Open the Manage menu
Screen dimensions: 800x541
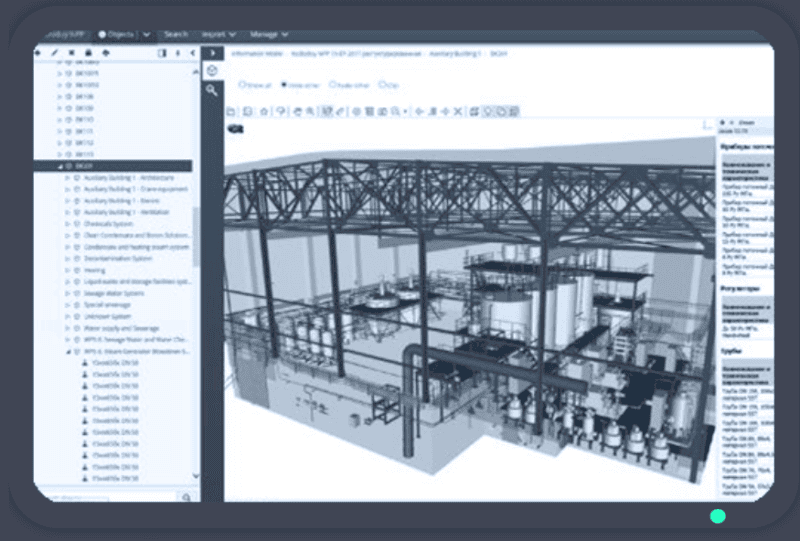click(x=268, y=34)
